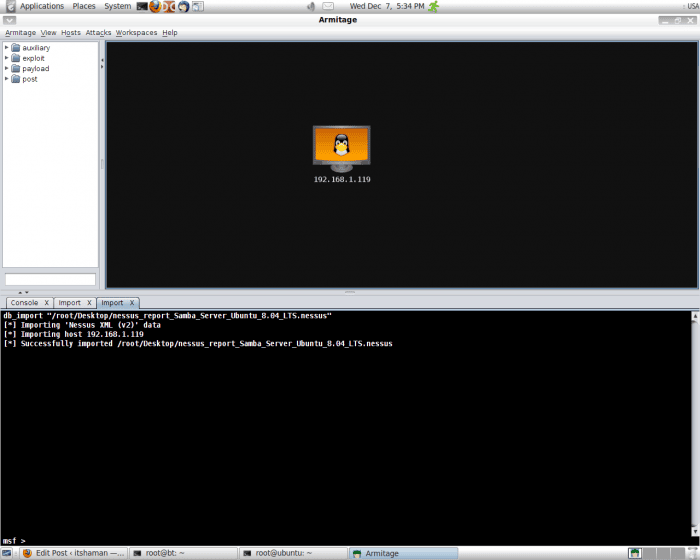Click the 'Importing Nessus XML (v2)' line
The width and height of the screenshot is (700, 560).
(82, 325)
